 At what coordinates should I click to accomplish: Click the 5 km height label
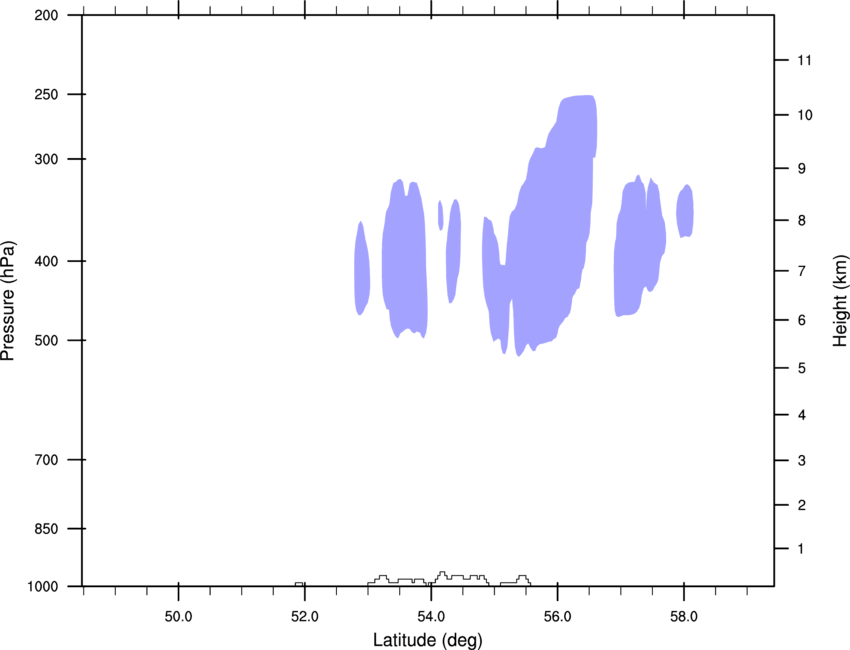(801, 369)
